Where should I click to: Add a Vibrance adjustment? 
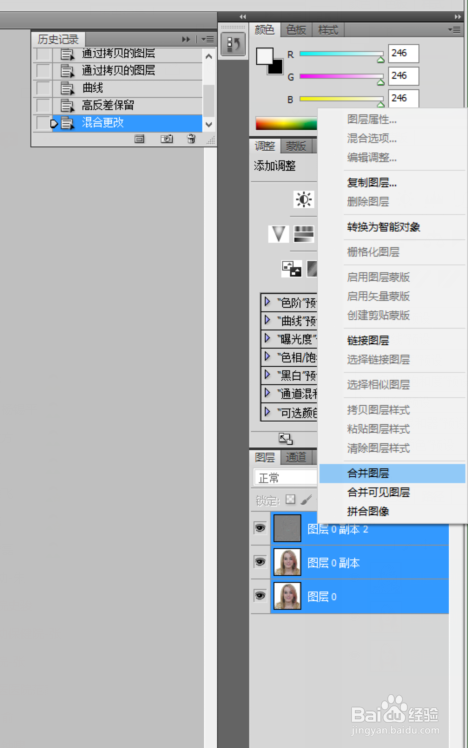(278, 234)
